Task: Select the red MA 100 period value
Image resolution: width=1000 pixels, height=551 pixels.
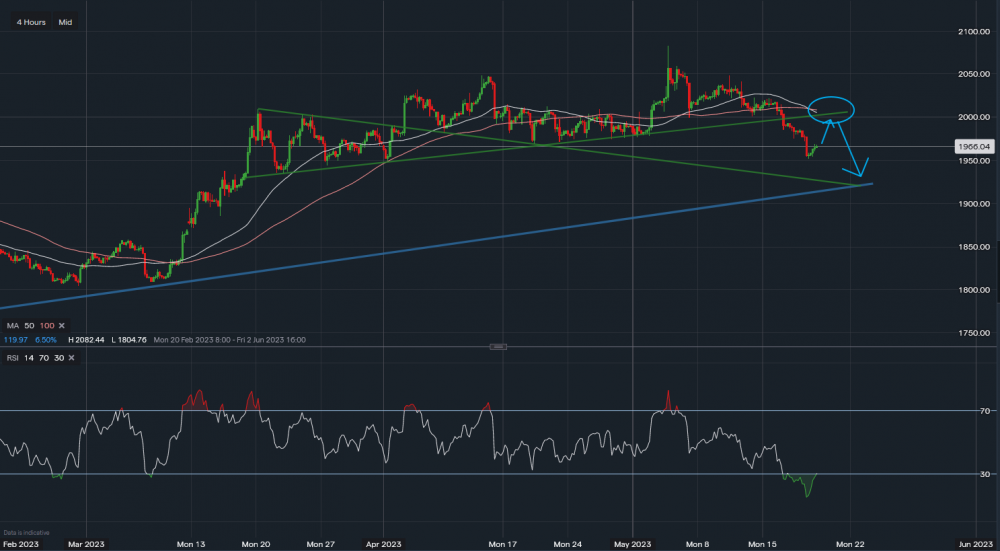Action: (x=46, y=326)
